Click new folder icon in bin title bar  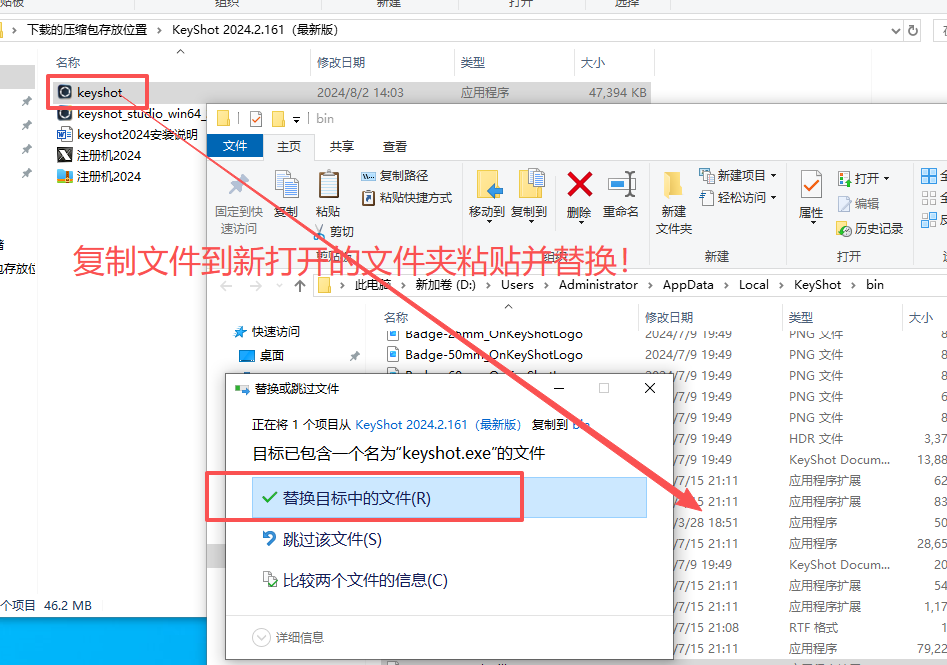pos(278,119)
